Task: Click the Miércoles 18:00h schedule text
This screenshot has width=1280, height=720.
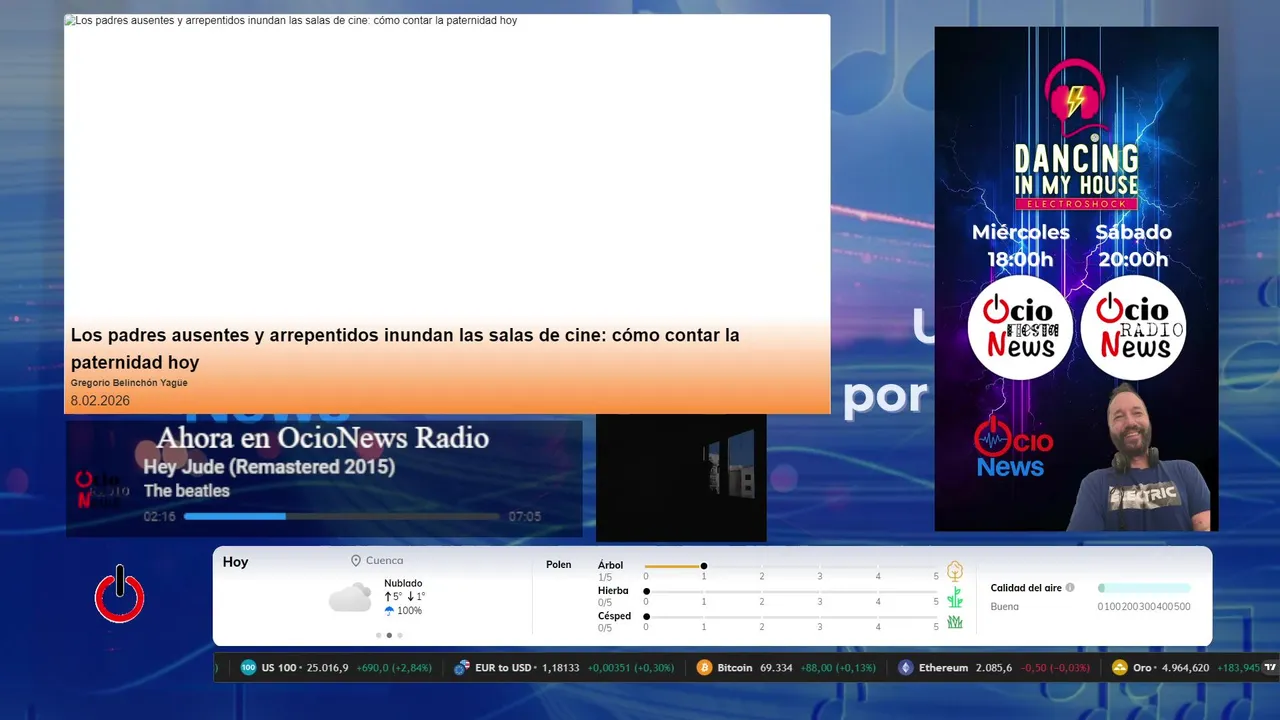Action: coord(1020,246)
